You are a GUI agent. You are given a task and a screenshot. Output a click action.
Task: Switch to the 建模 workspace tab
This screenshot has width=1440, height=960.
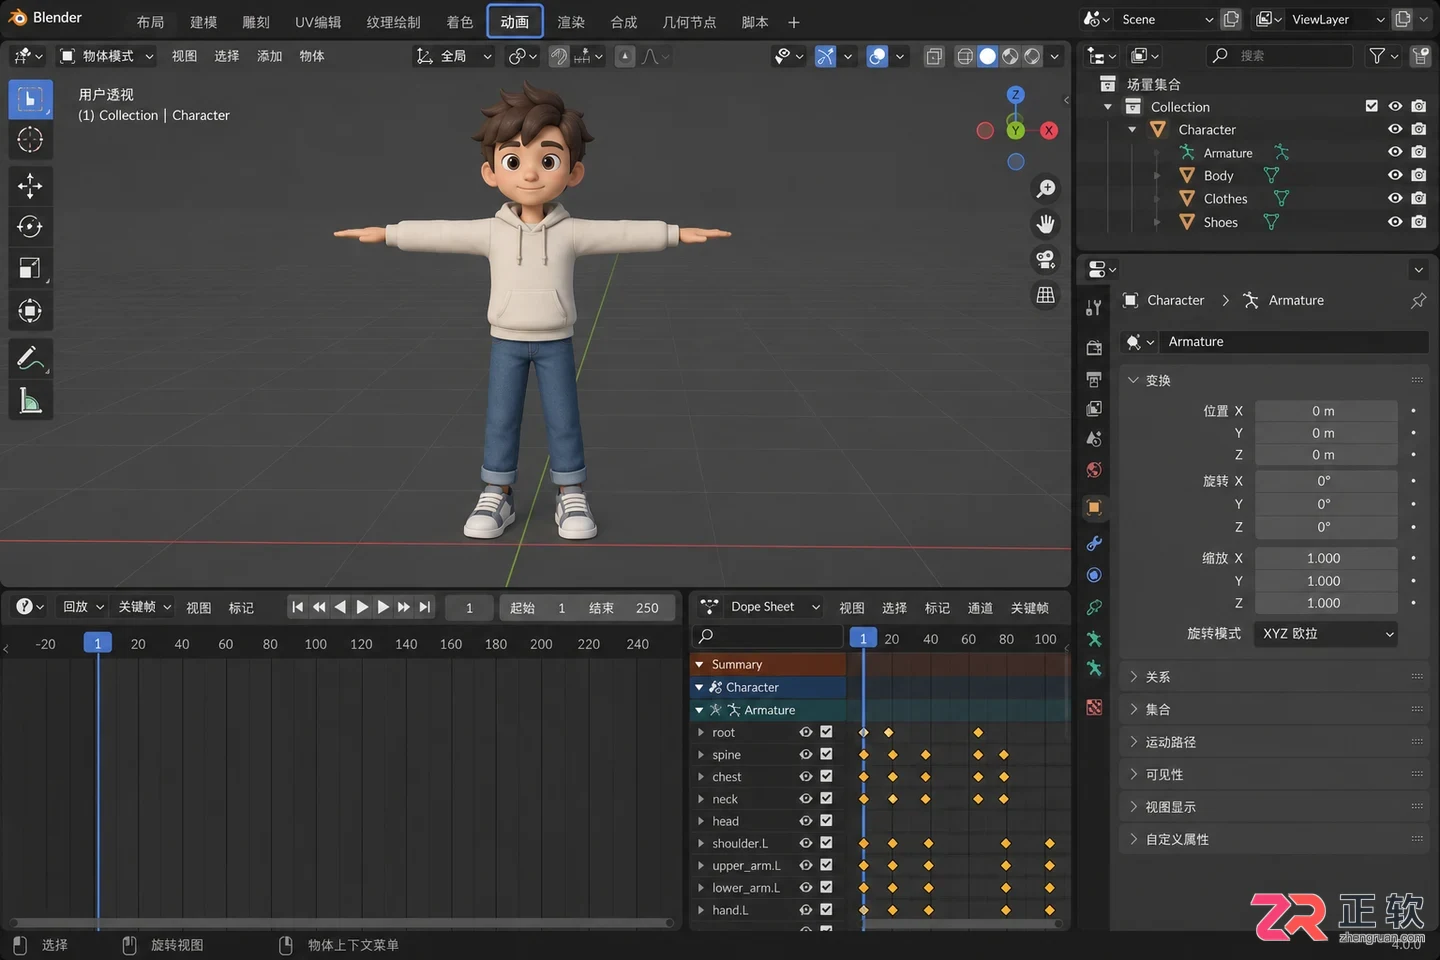pos(204,22)
